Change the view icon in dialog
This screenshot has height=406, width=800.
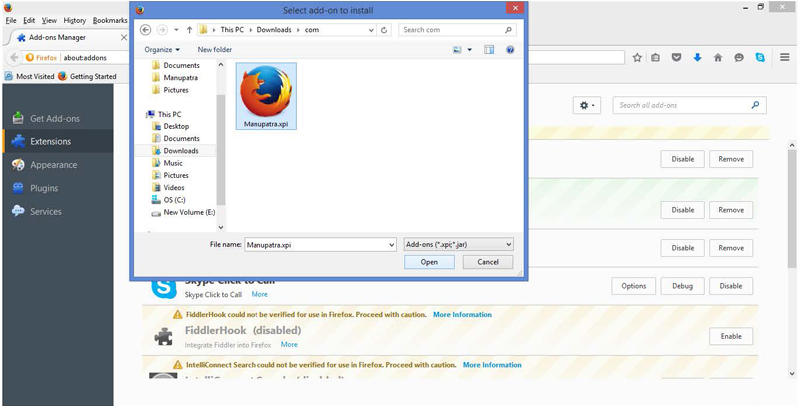click(x=457, y=50)
